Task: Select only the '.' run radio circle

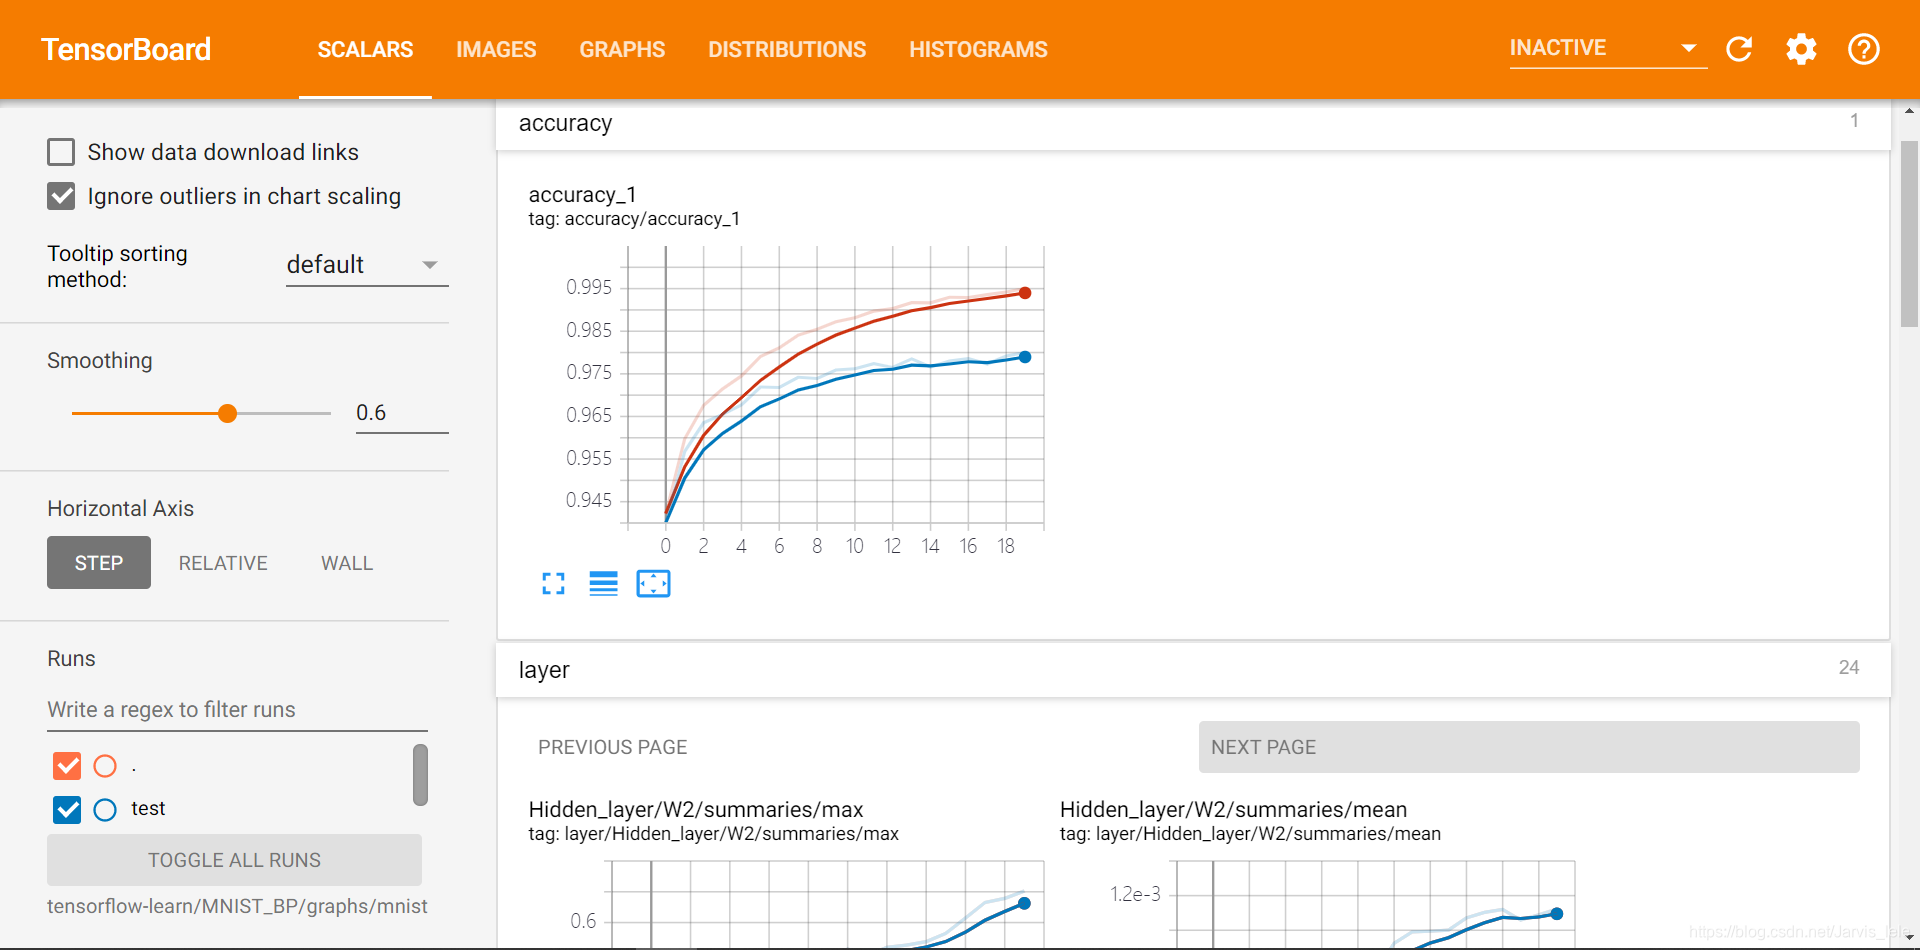Action: tap(105, 766)
